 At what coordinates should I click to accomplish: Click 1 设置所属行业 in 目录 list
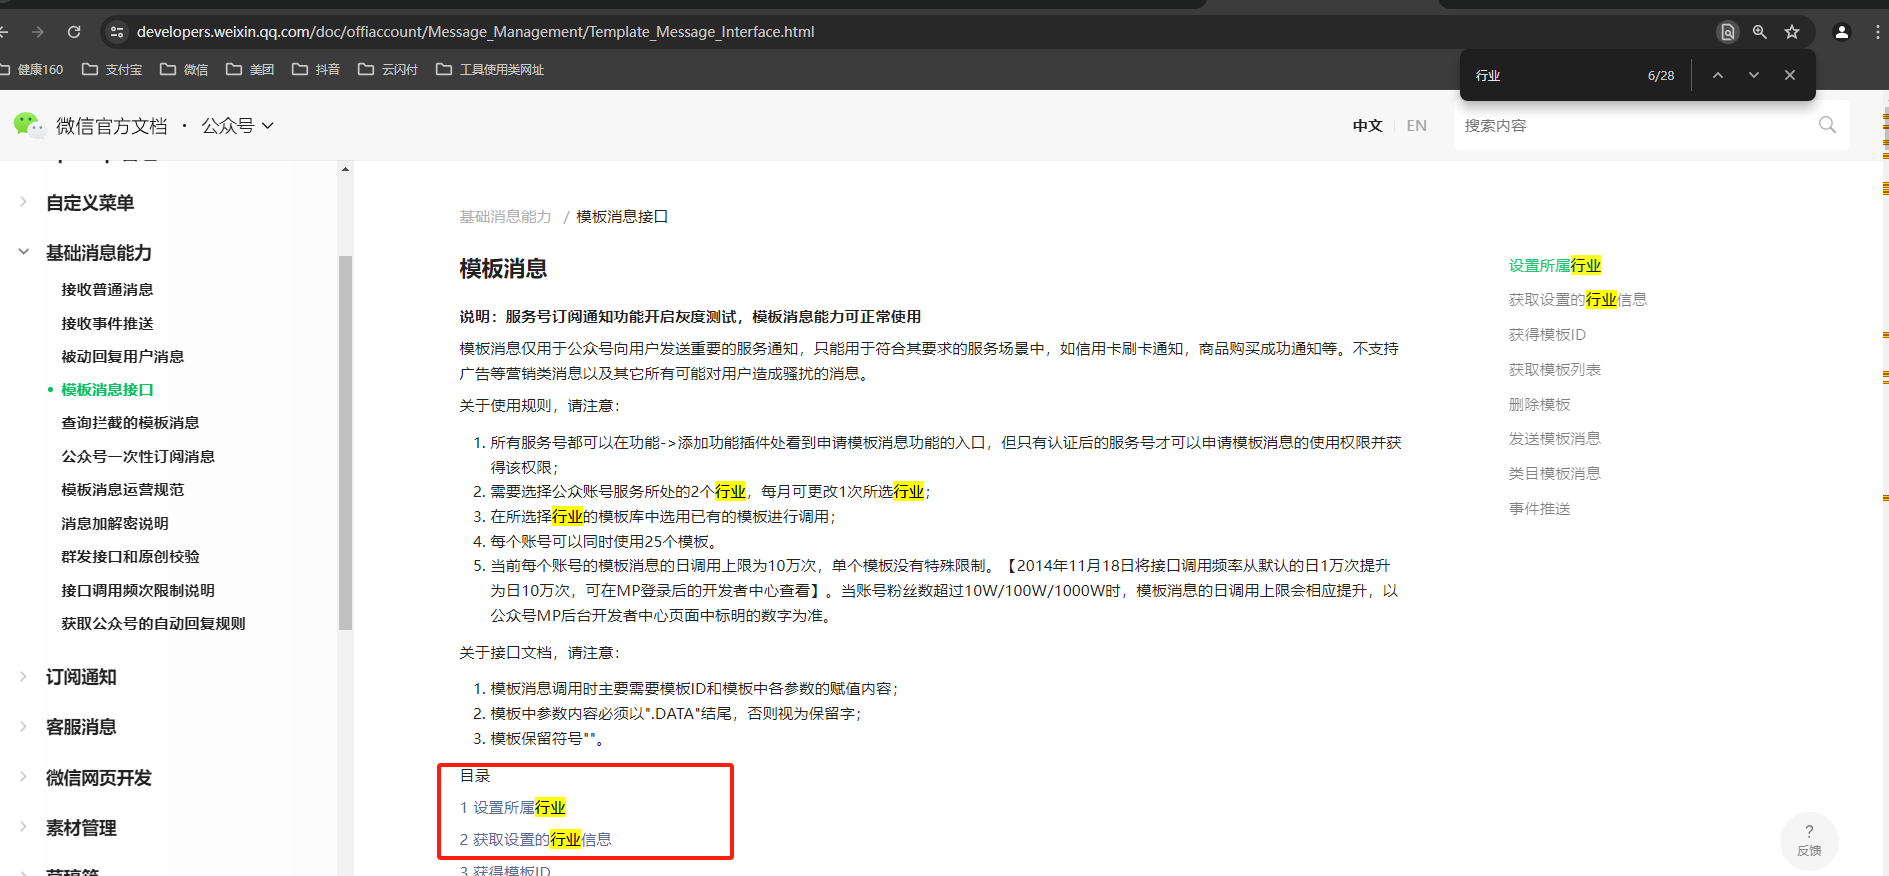click(x=513, y=808)
